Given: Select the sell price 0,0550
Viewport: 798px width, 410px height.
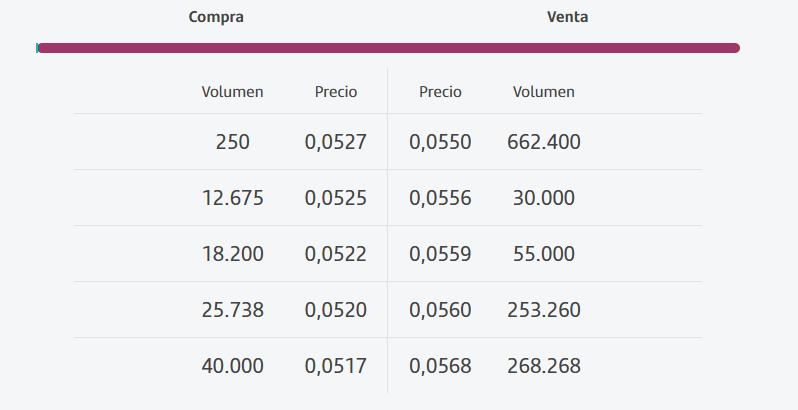Looking at the screenshot, I should click(x=440, y=142).
